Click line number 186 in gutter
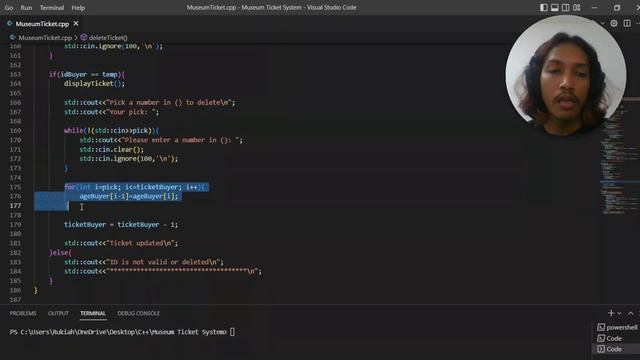The image size is (640, 360). click(x=15, y=290)
